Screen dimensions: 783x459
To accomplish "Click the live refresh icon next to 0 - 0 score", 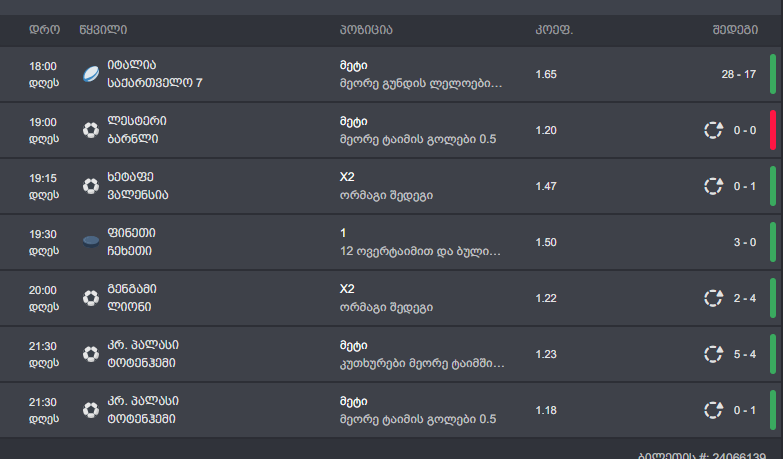I will coord(714,130).
